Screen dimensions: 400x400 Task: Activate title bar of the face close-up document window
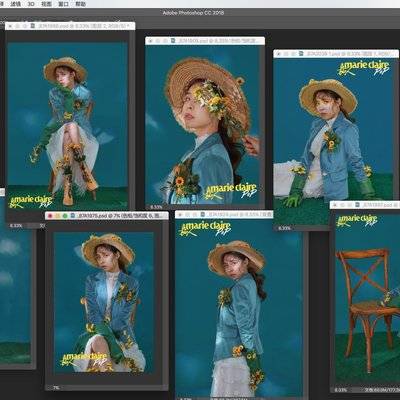point(205,41)
